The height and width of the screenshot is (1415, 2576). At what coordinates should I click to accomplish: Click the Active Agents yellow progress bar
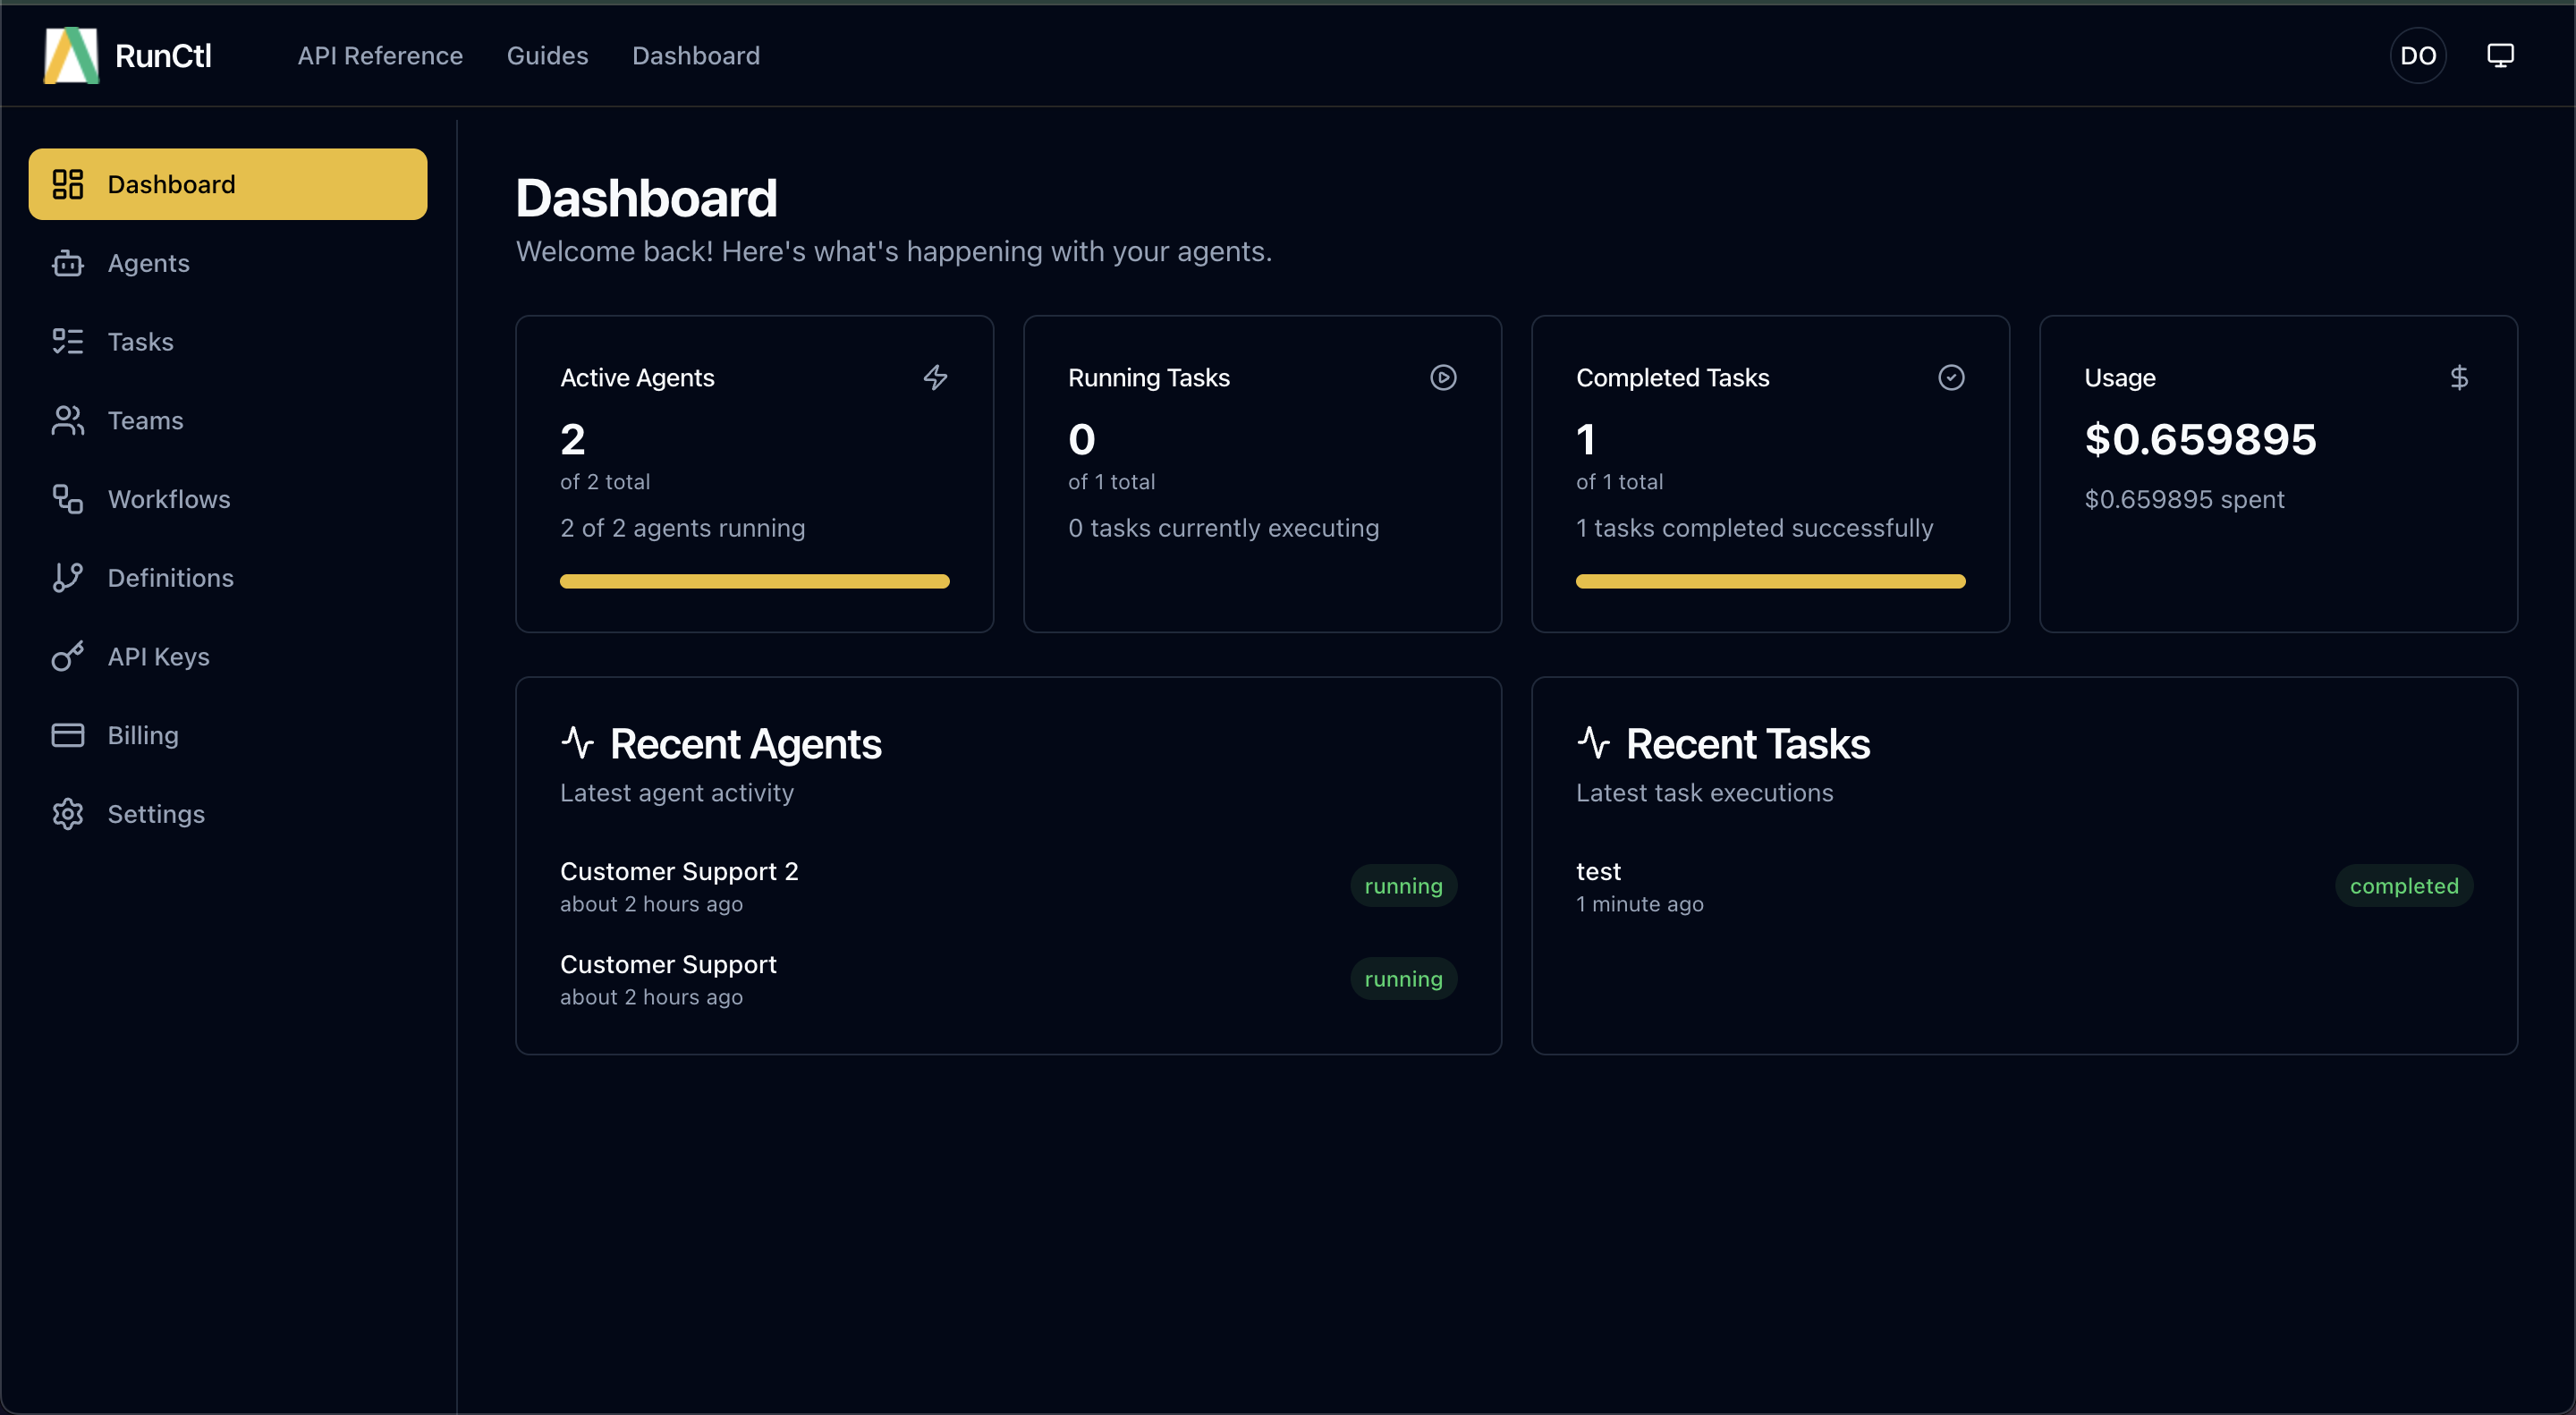753,581
